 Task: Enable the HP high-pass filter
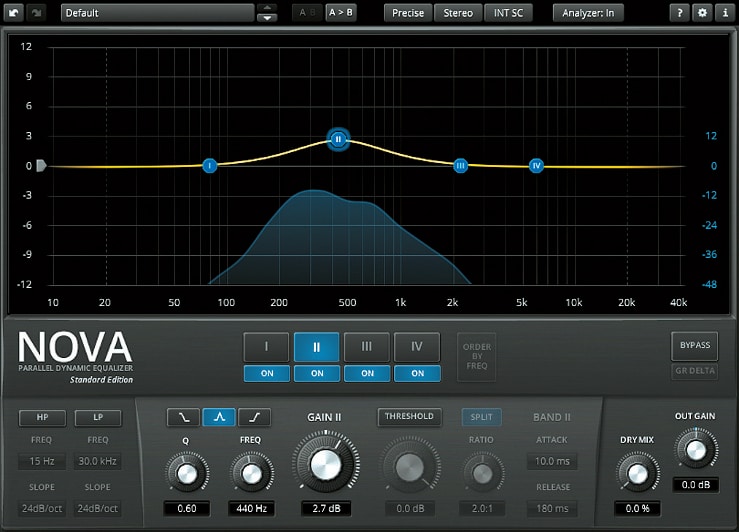pos(42,417)
